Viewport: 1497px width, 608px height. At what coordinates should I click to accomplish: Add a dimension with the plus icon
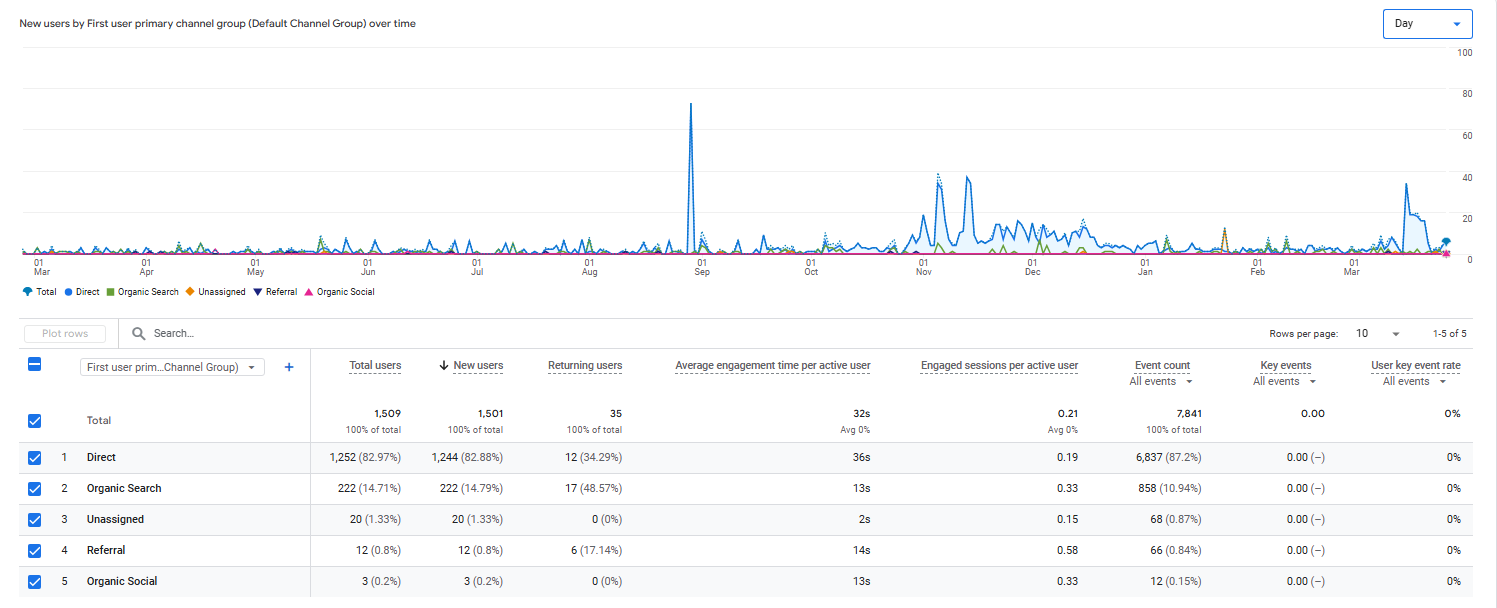click(x=289, y=367)
